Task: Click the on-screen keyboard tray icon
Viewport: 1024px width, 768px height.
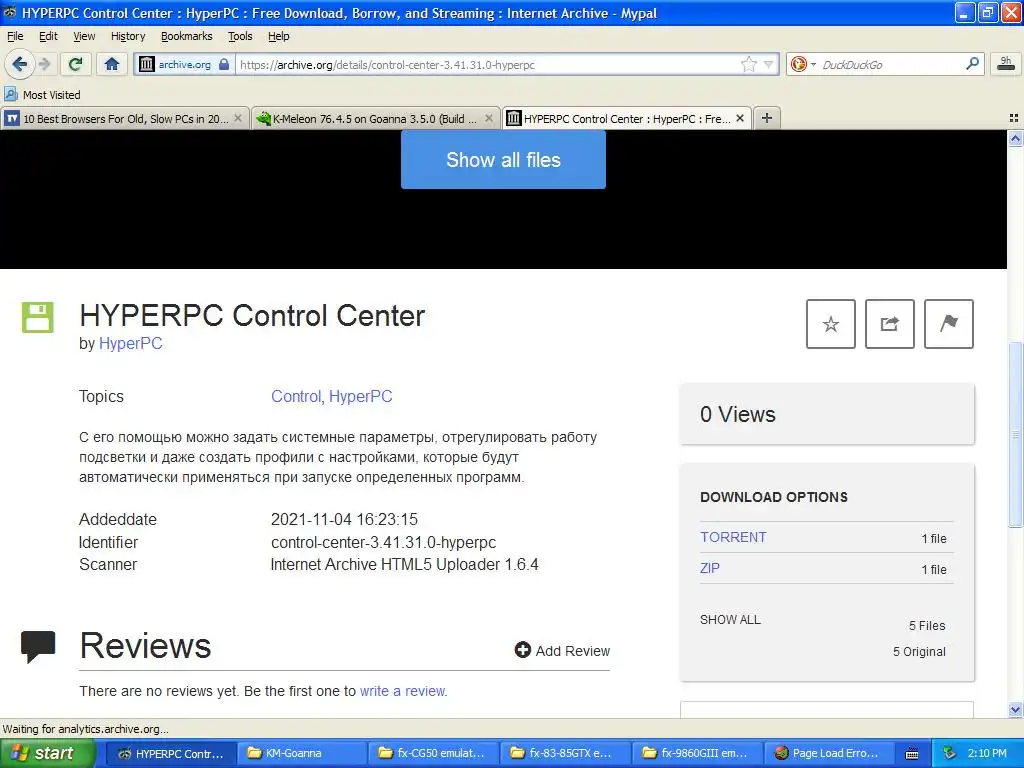Action: click(912, 754)
